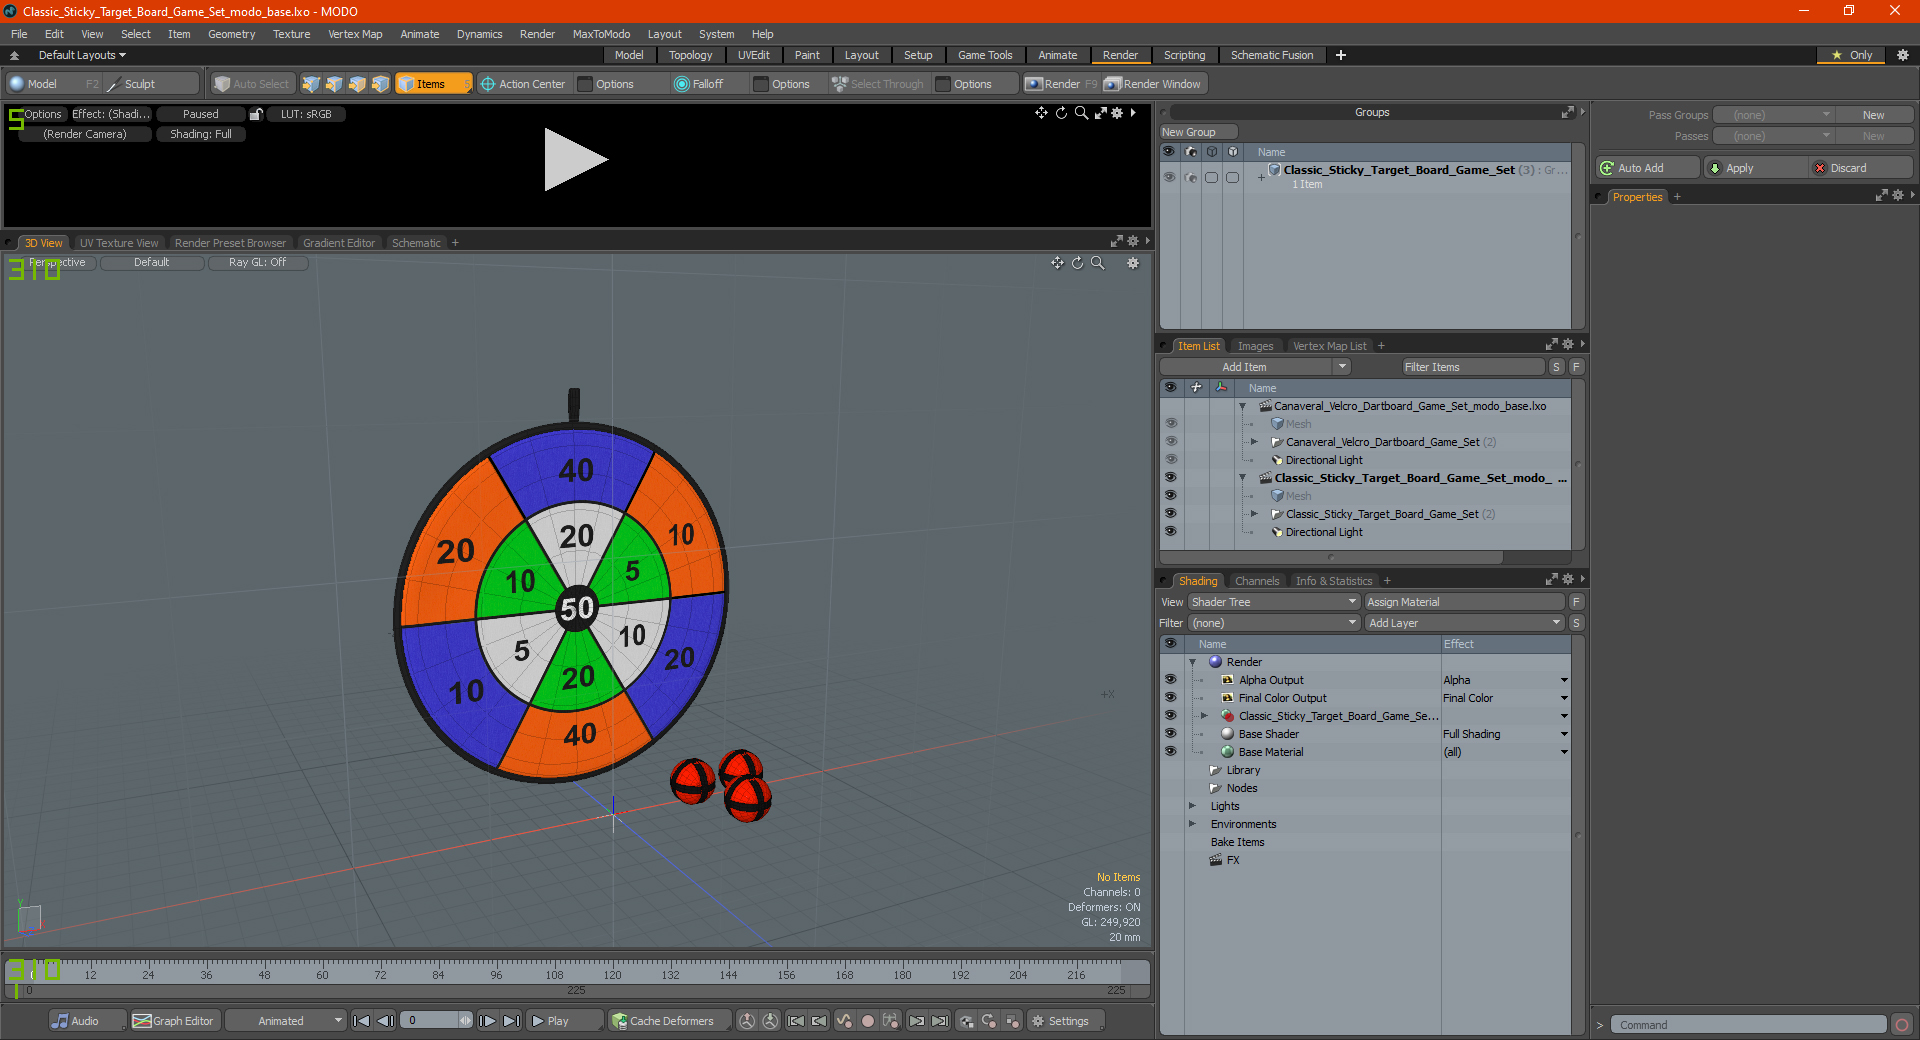The width and height of the screenshot is (1920, 1040).
Task: Select Edges selection mode icon
Action: pos(334,84)
